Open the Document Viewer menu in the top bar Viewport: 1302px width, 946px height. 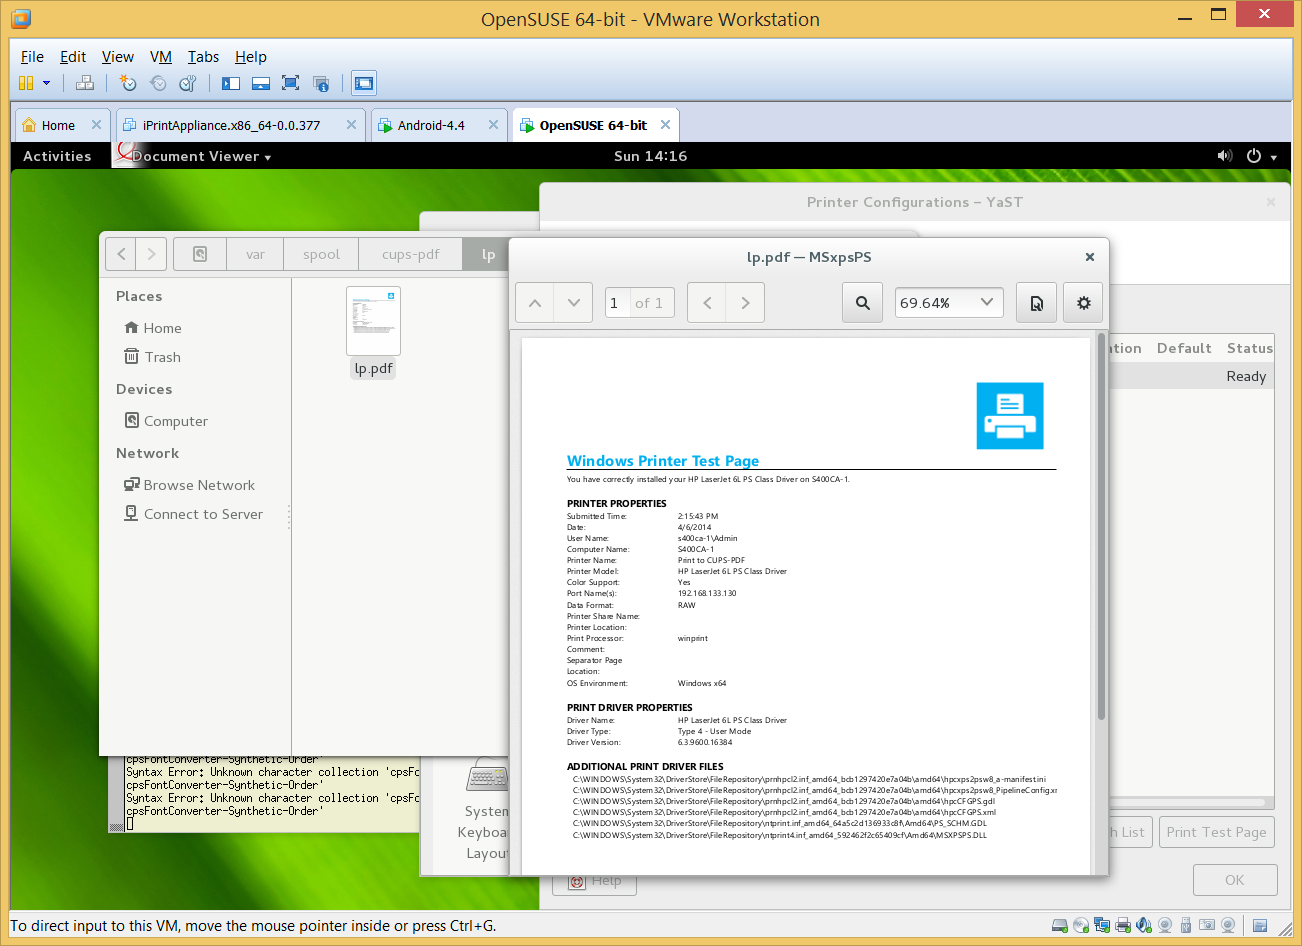[196, 156]
